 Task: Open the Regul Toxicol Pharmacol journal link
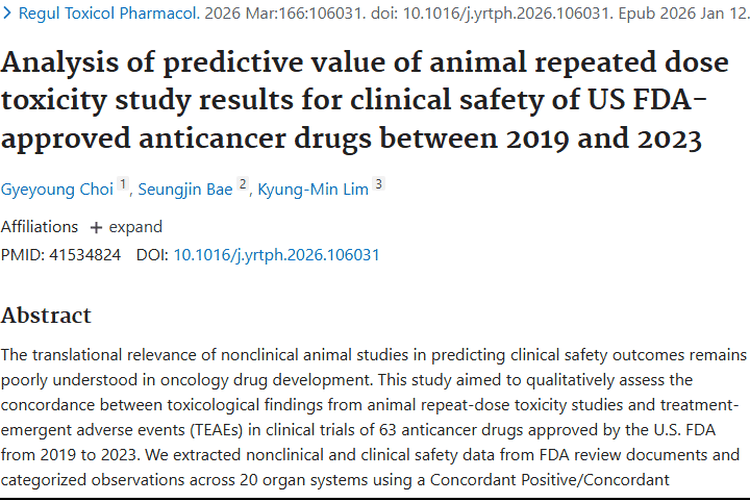pyautogui.click(x=100, y=14)
